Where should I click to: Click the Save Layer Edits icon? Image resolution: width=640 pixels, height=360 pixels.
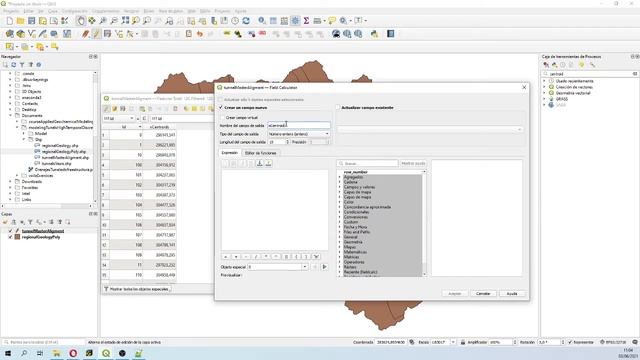107,34
